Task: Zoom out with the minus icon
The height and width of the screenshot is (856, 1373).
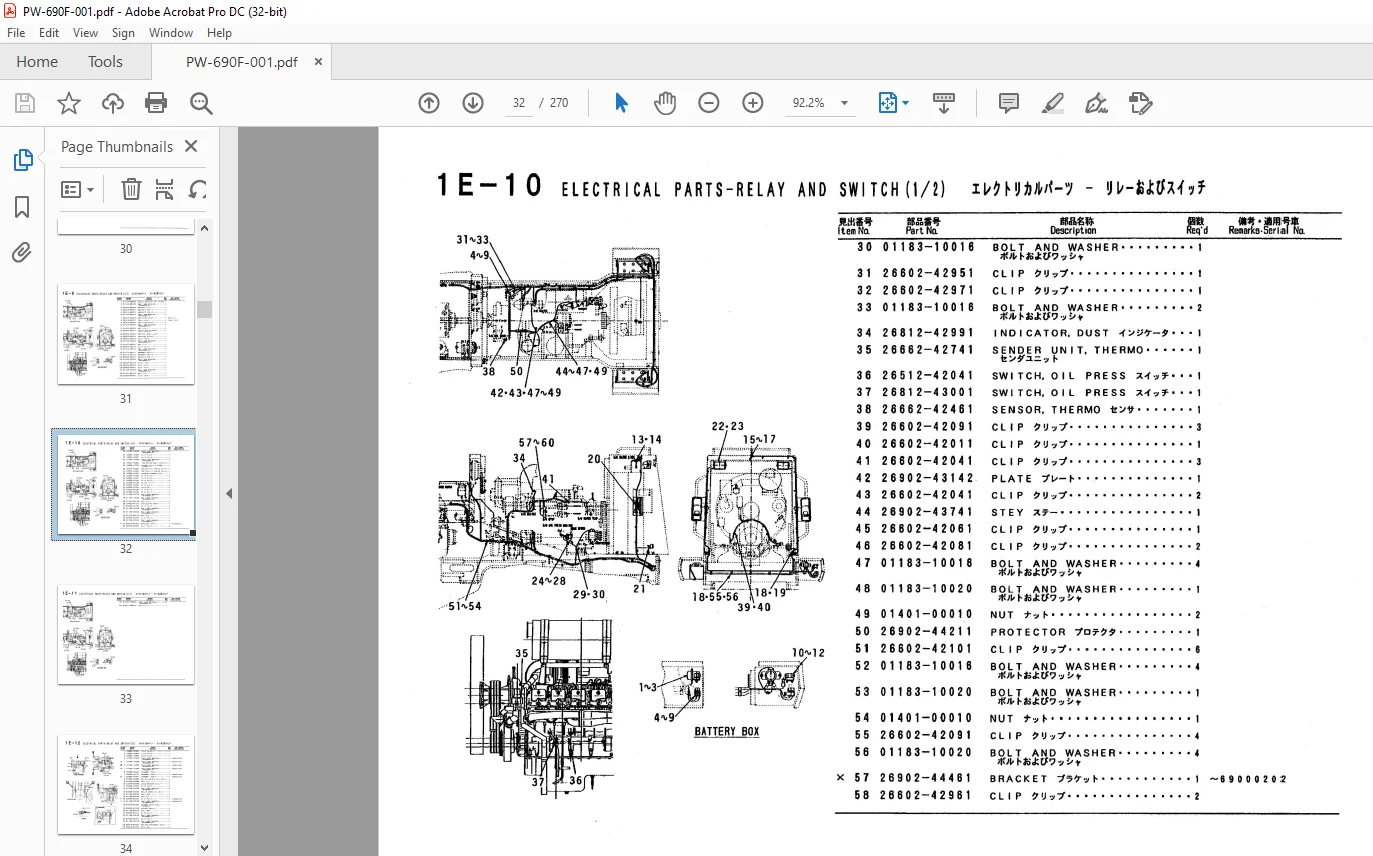Action: [709, 103]
